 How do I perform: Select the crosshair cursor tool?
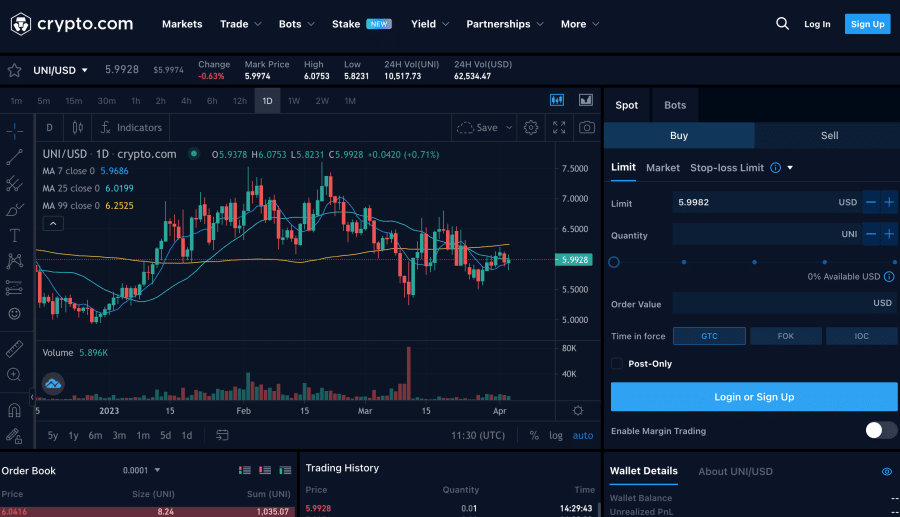click(x=14, y=131)
